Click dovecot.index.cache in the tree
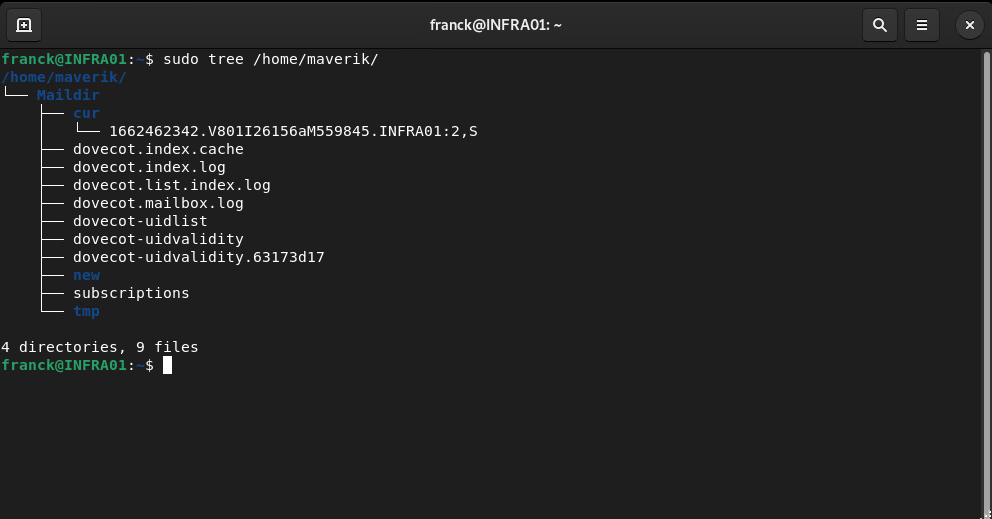 158,149
